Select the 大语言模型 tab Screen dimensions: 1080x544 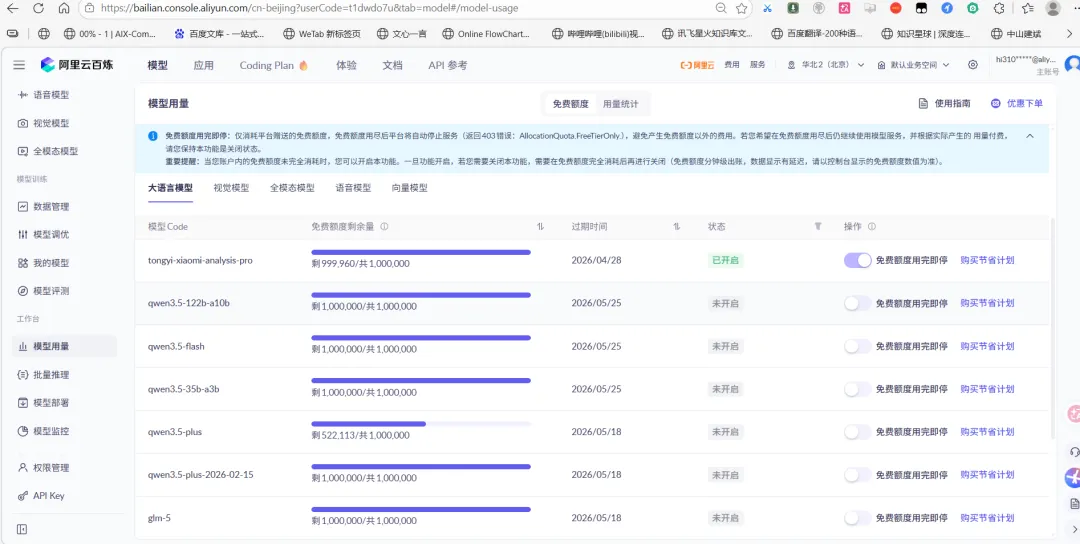click(170, 188)
